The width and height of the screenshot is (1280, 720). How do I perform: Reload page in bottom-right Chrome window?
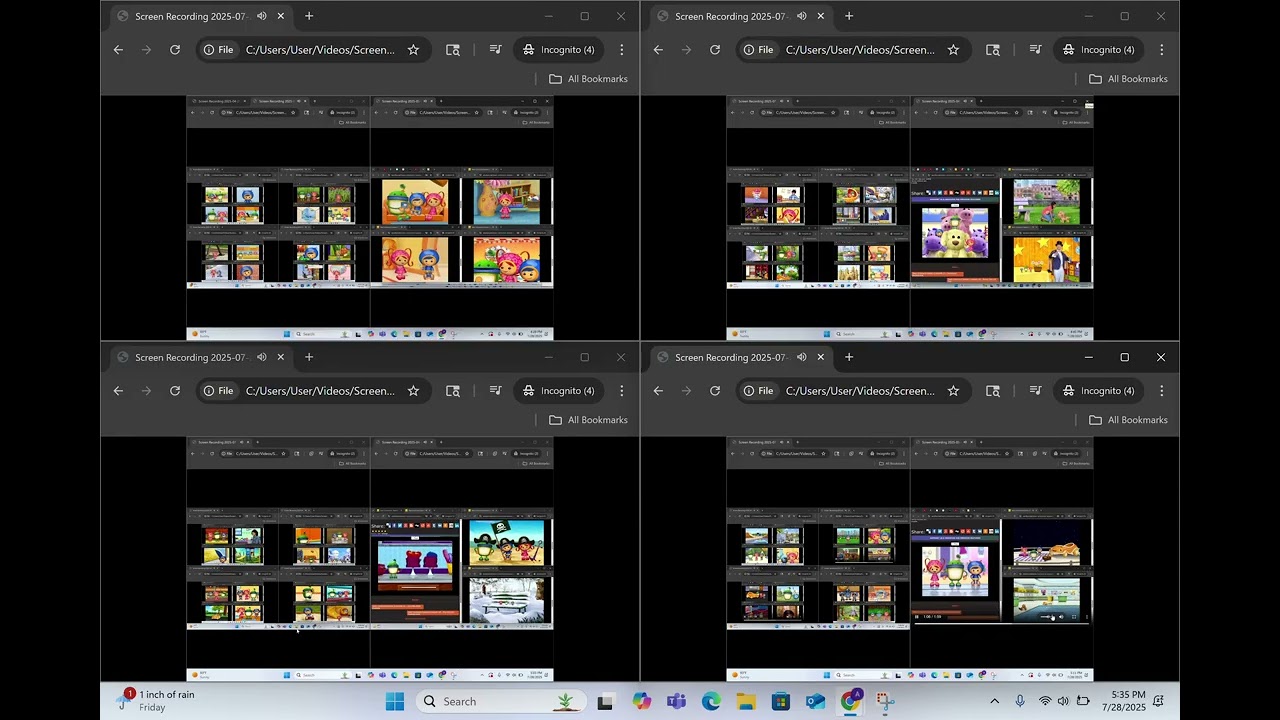(x=715, y=391)
